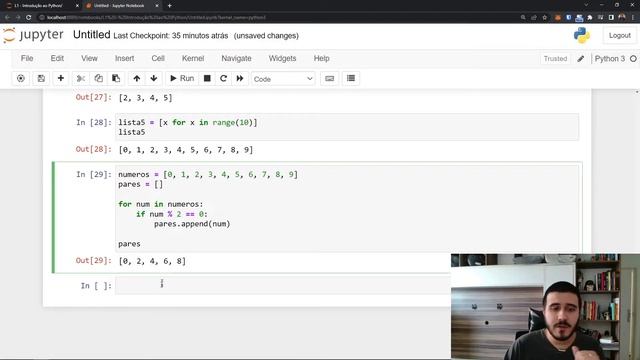
Task: Toggle the table of contents icon
Action: [351, 78]
